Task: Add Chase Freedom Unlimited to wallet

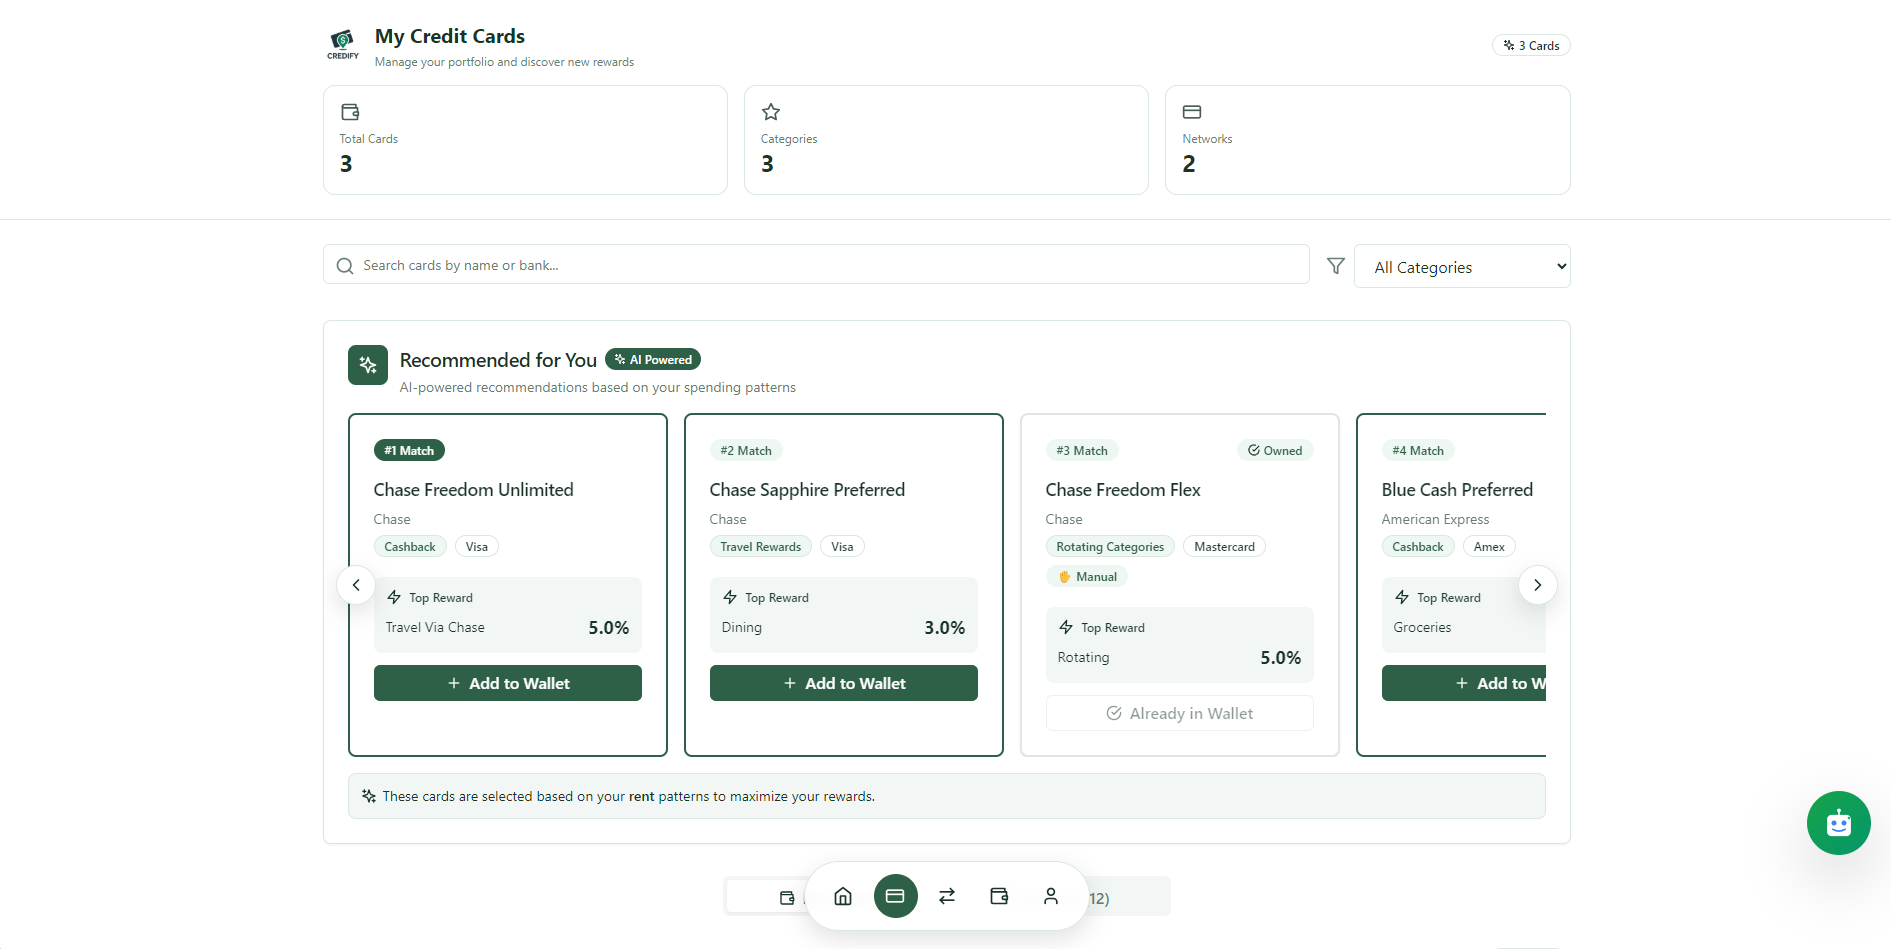Action: coord(508,683)
